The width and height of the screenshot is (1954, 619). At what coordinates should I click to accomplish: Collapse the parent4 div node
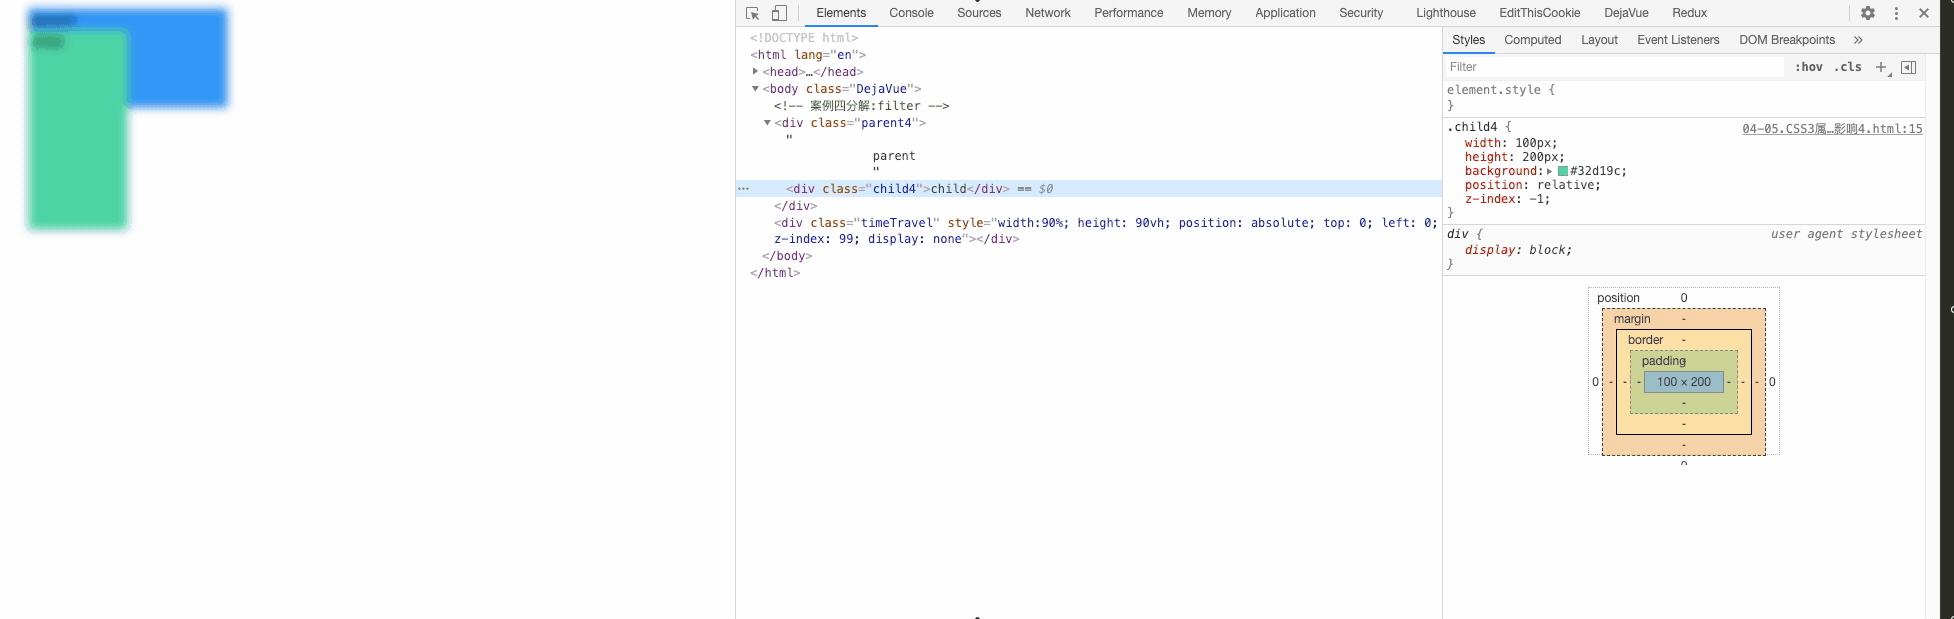pyautogui.click(x=767, y=123)
